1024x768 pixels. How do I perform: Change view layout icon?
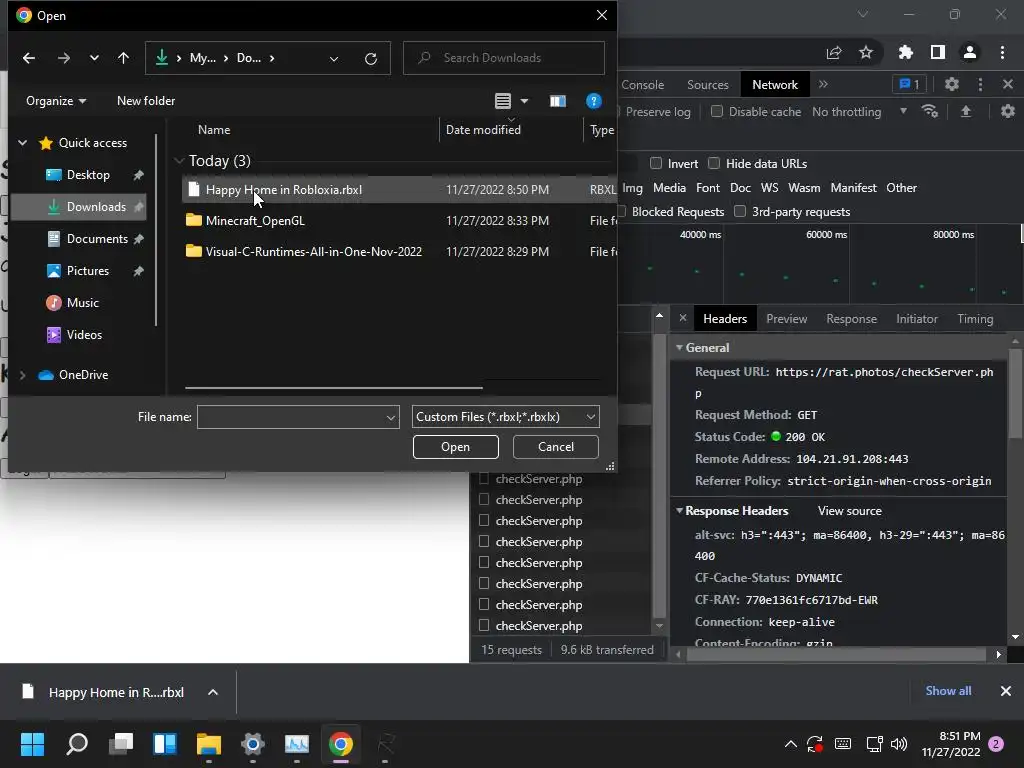point(502,101)
